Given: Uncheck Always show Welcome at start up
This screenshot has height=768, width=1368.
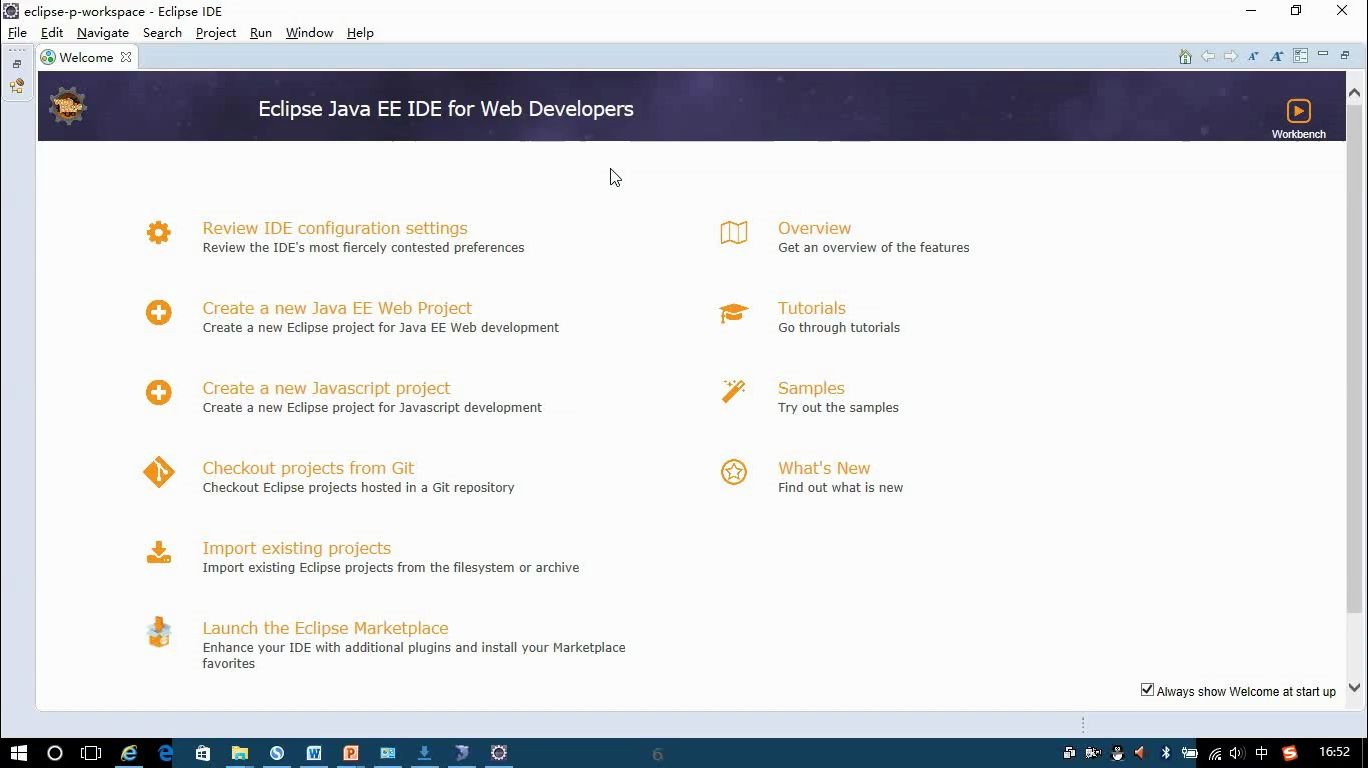Looking at the screenshot, I should pyautogui.click(x=1147, y=690).
